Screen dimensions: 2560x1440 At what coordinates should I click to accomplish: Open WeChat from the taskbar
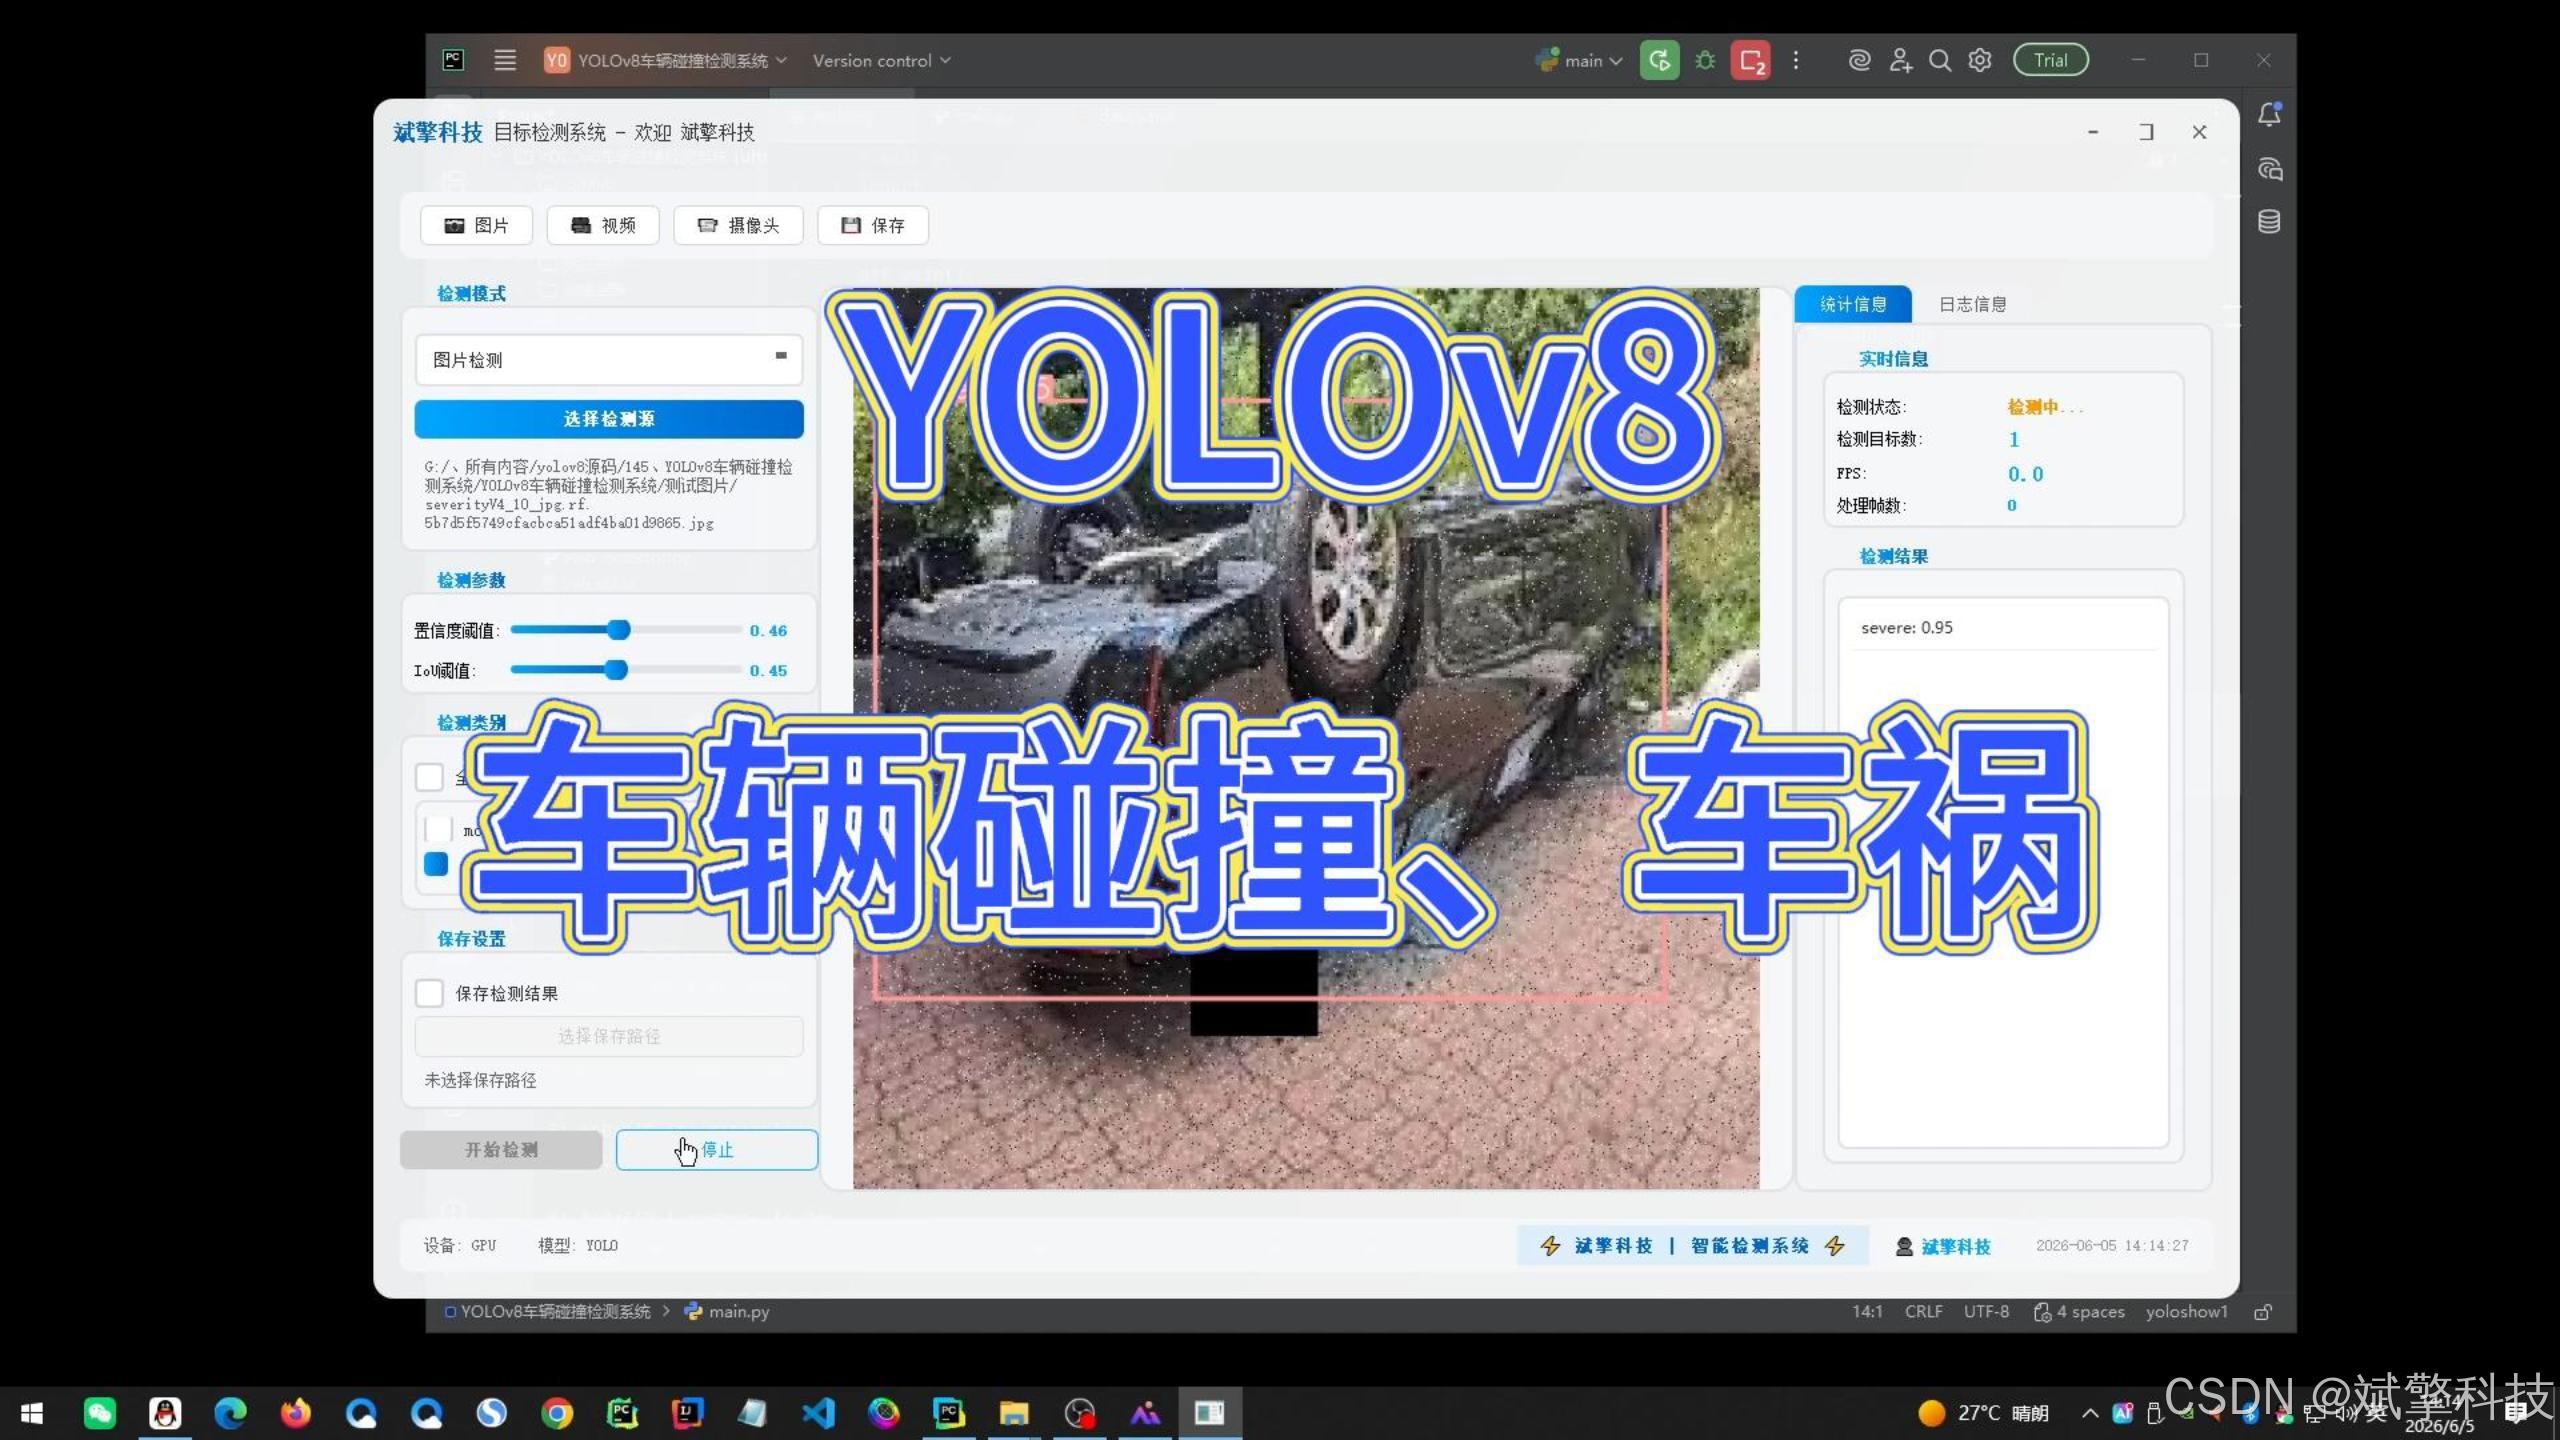pyautogui.click(x=100, y=1413)
